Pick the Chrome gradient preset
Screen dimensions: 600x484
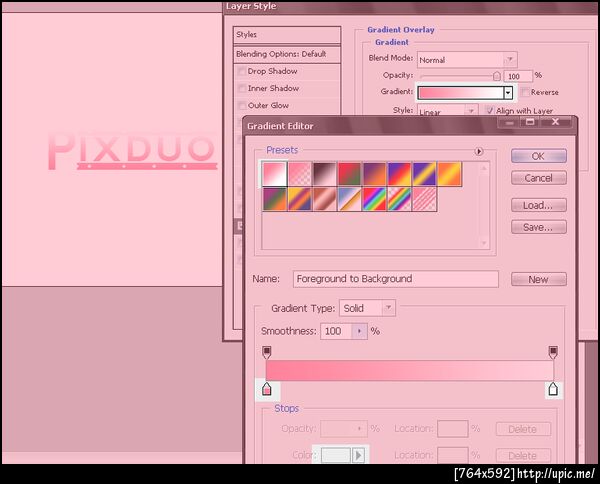349,199
